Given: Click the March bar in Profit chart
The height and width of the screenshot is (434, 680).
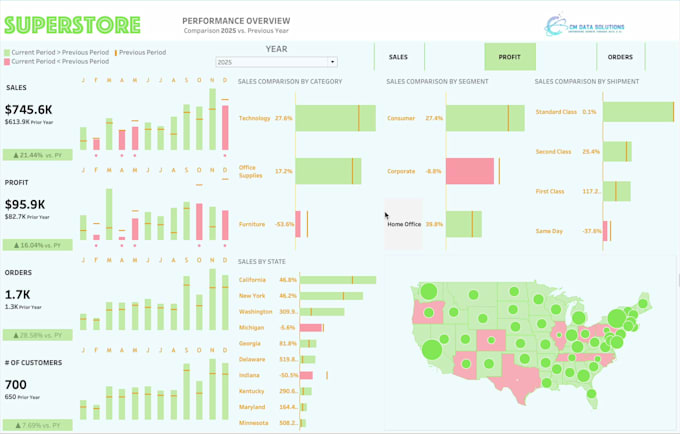Looking at the screenshot, I should pyautogui.click(x=109, y=214).
